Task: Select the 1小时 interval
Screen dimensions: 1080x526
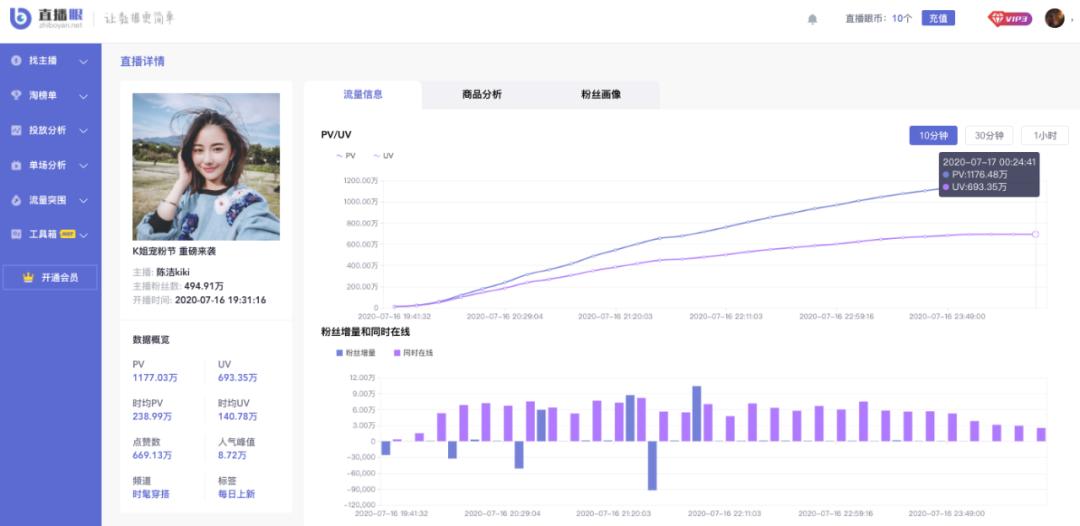Action: click(x=1045, y=136)
